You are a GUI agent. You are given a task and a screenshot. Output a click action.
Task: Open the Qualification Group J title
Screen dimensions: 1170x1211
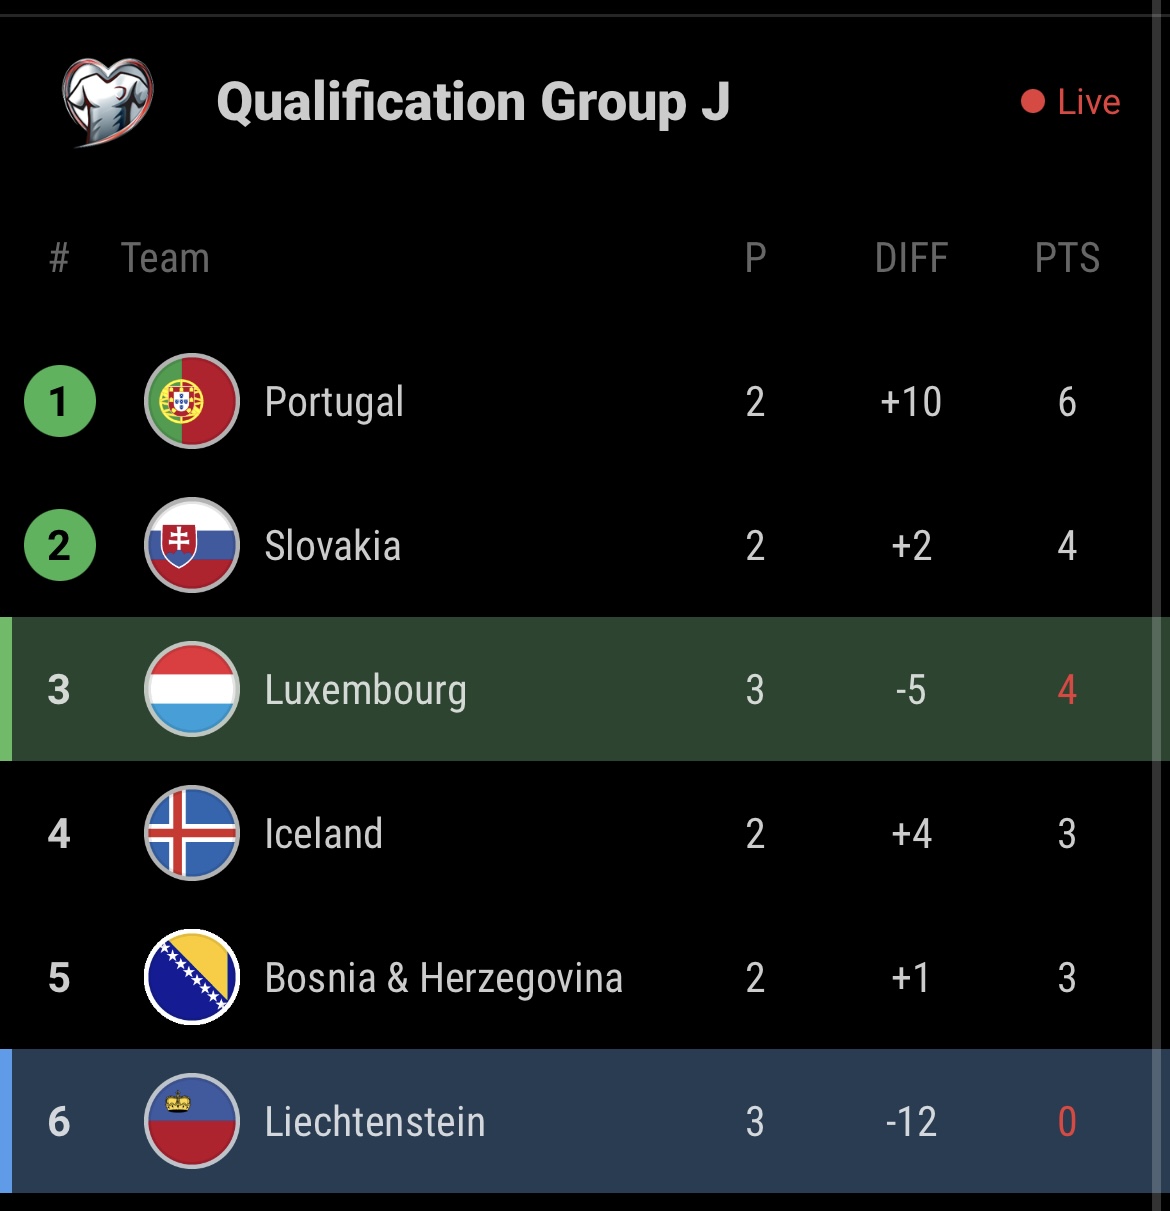pos(473,102)
